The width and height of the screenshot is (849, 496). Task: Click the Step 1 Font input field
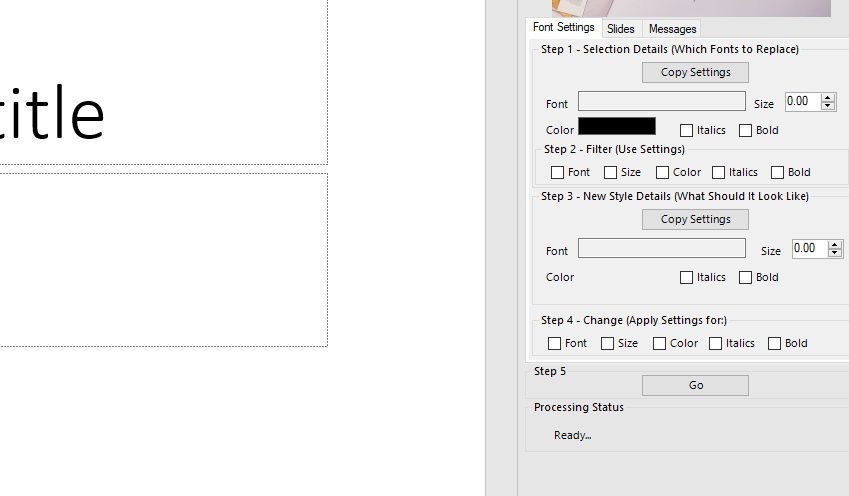(661, 102)
